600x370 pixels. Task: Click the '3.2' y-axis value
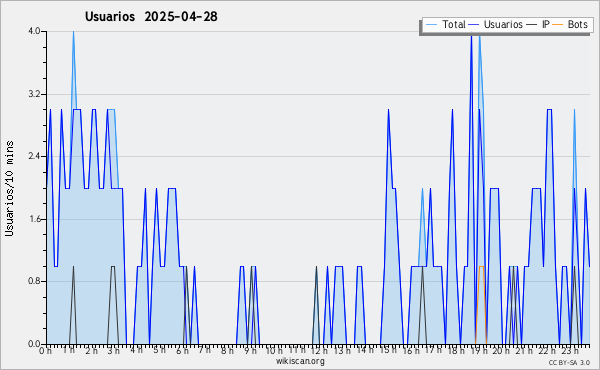point(34,94)
